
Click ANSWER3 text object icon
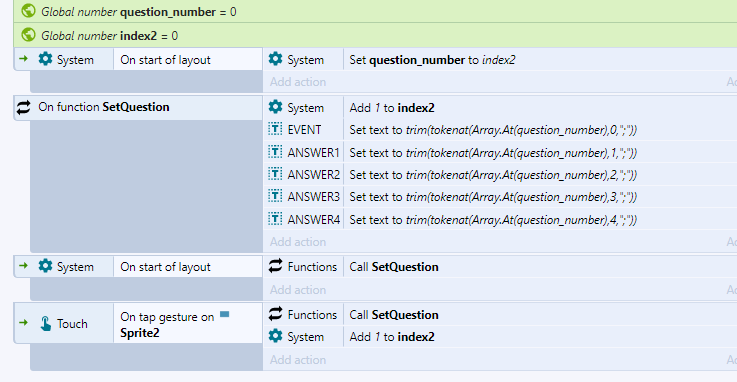click(x=275, y=196)
